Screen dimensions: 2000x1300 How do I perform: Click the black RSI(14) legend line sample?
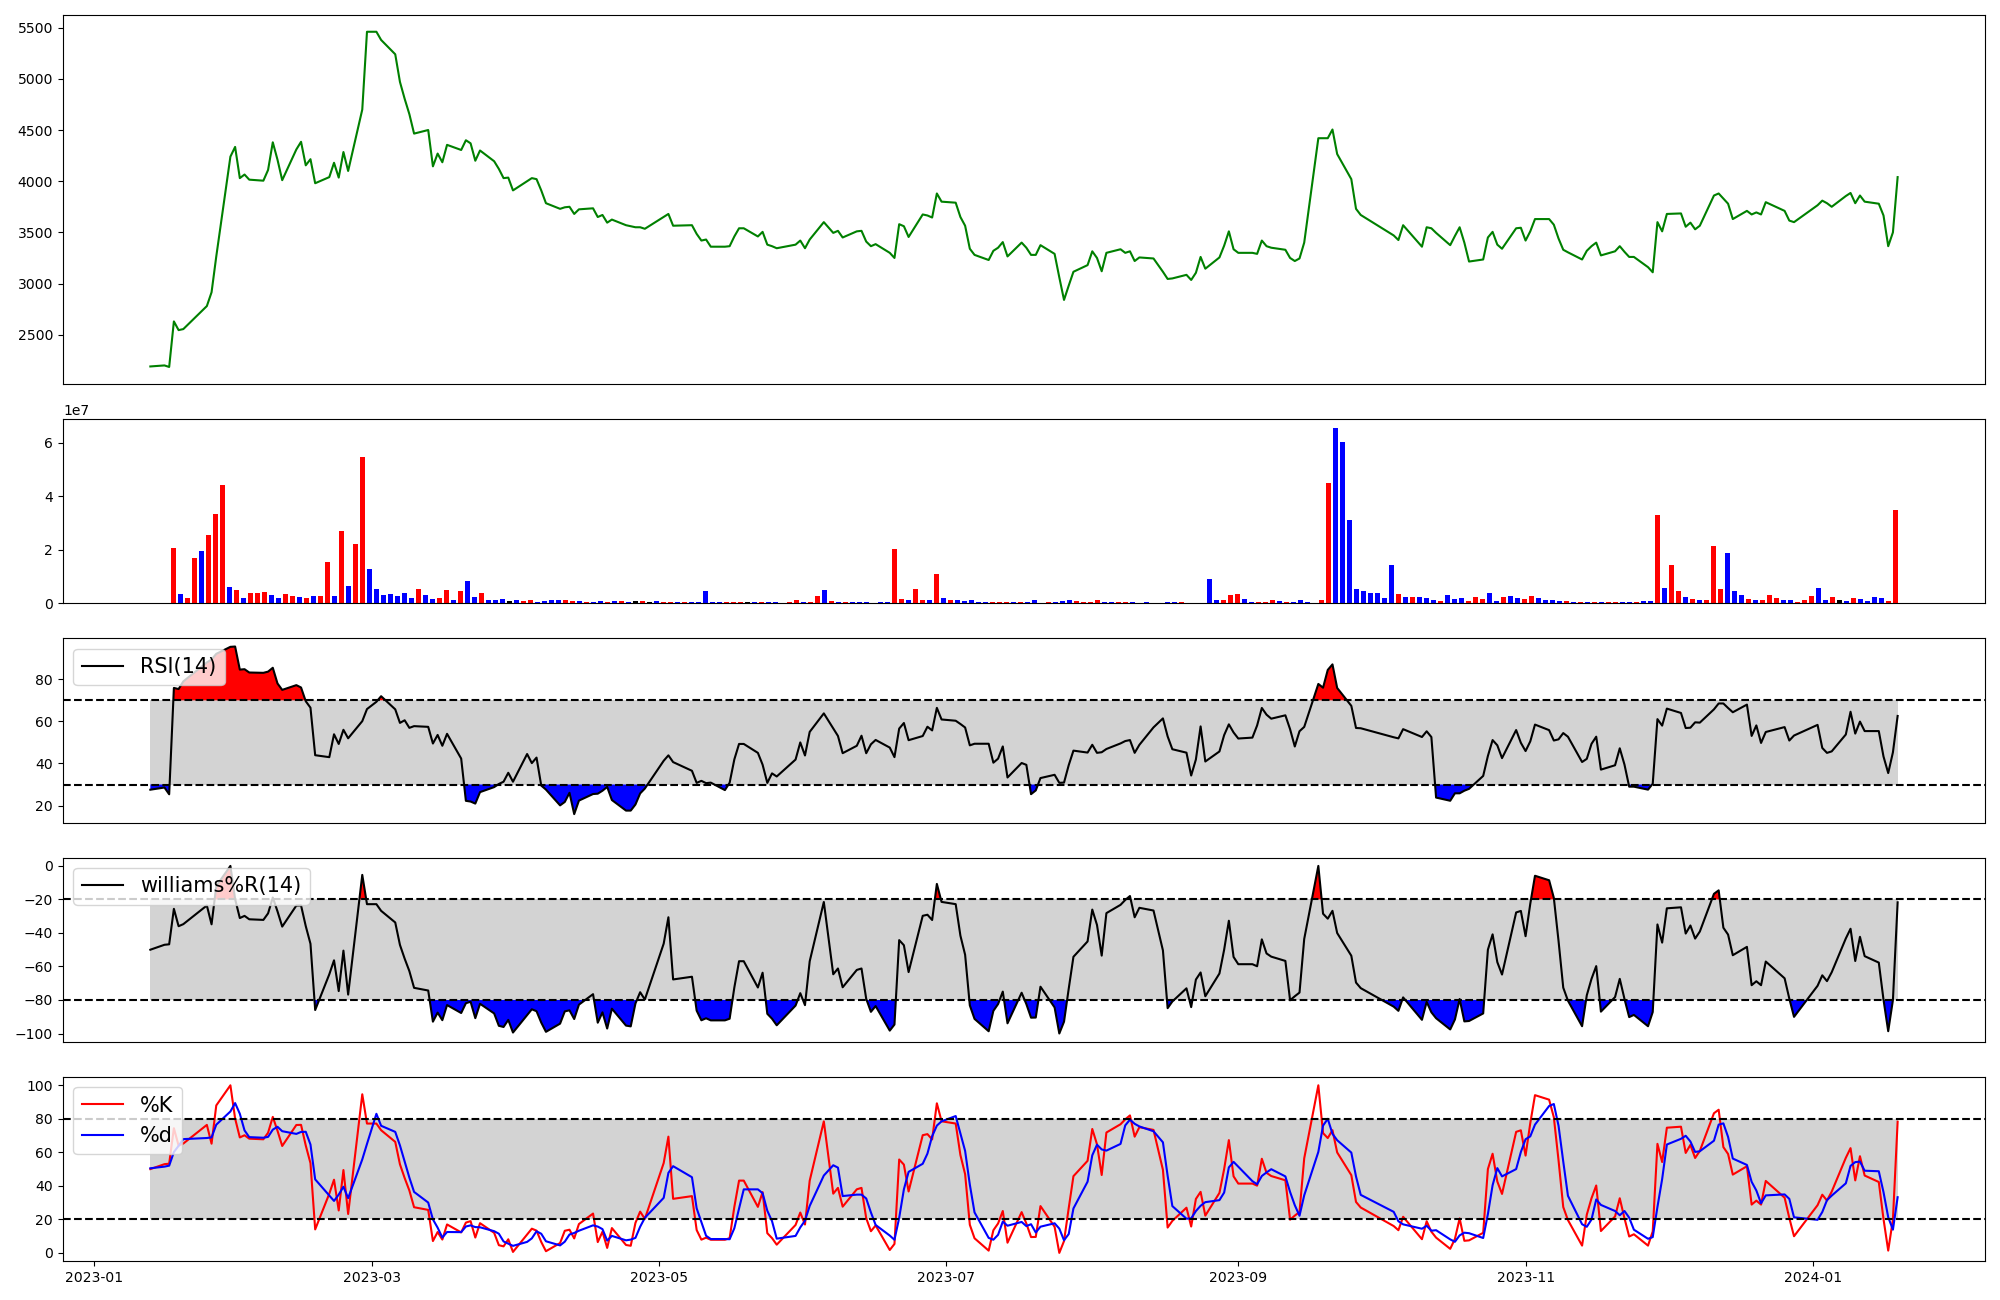(102, 666)
